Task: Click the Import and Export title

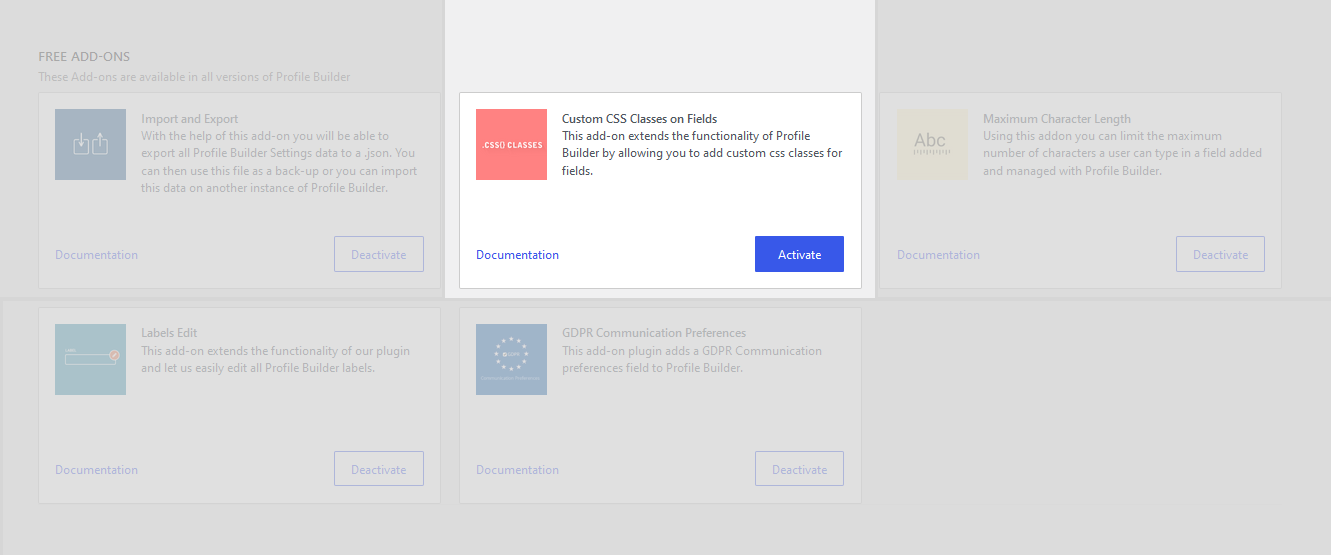Action: pos(190,119)
